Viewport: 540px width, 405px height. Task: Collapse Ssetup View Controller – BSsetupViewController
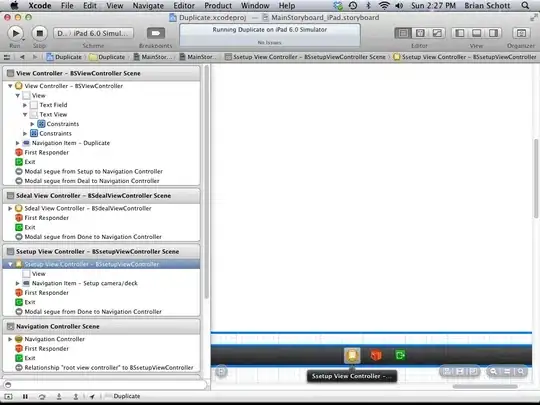pos(10,264)
